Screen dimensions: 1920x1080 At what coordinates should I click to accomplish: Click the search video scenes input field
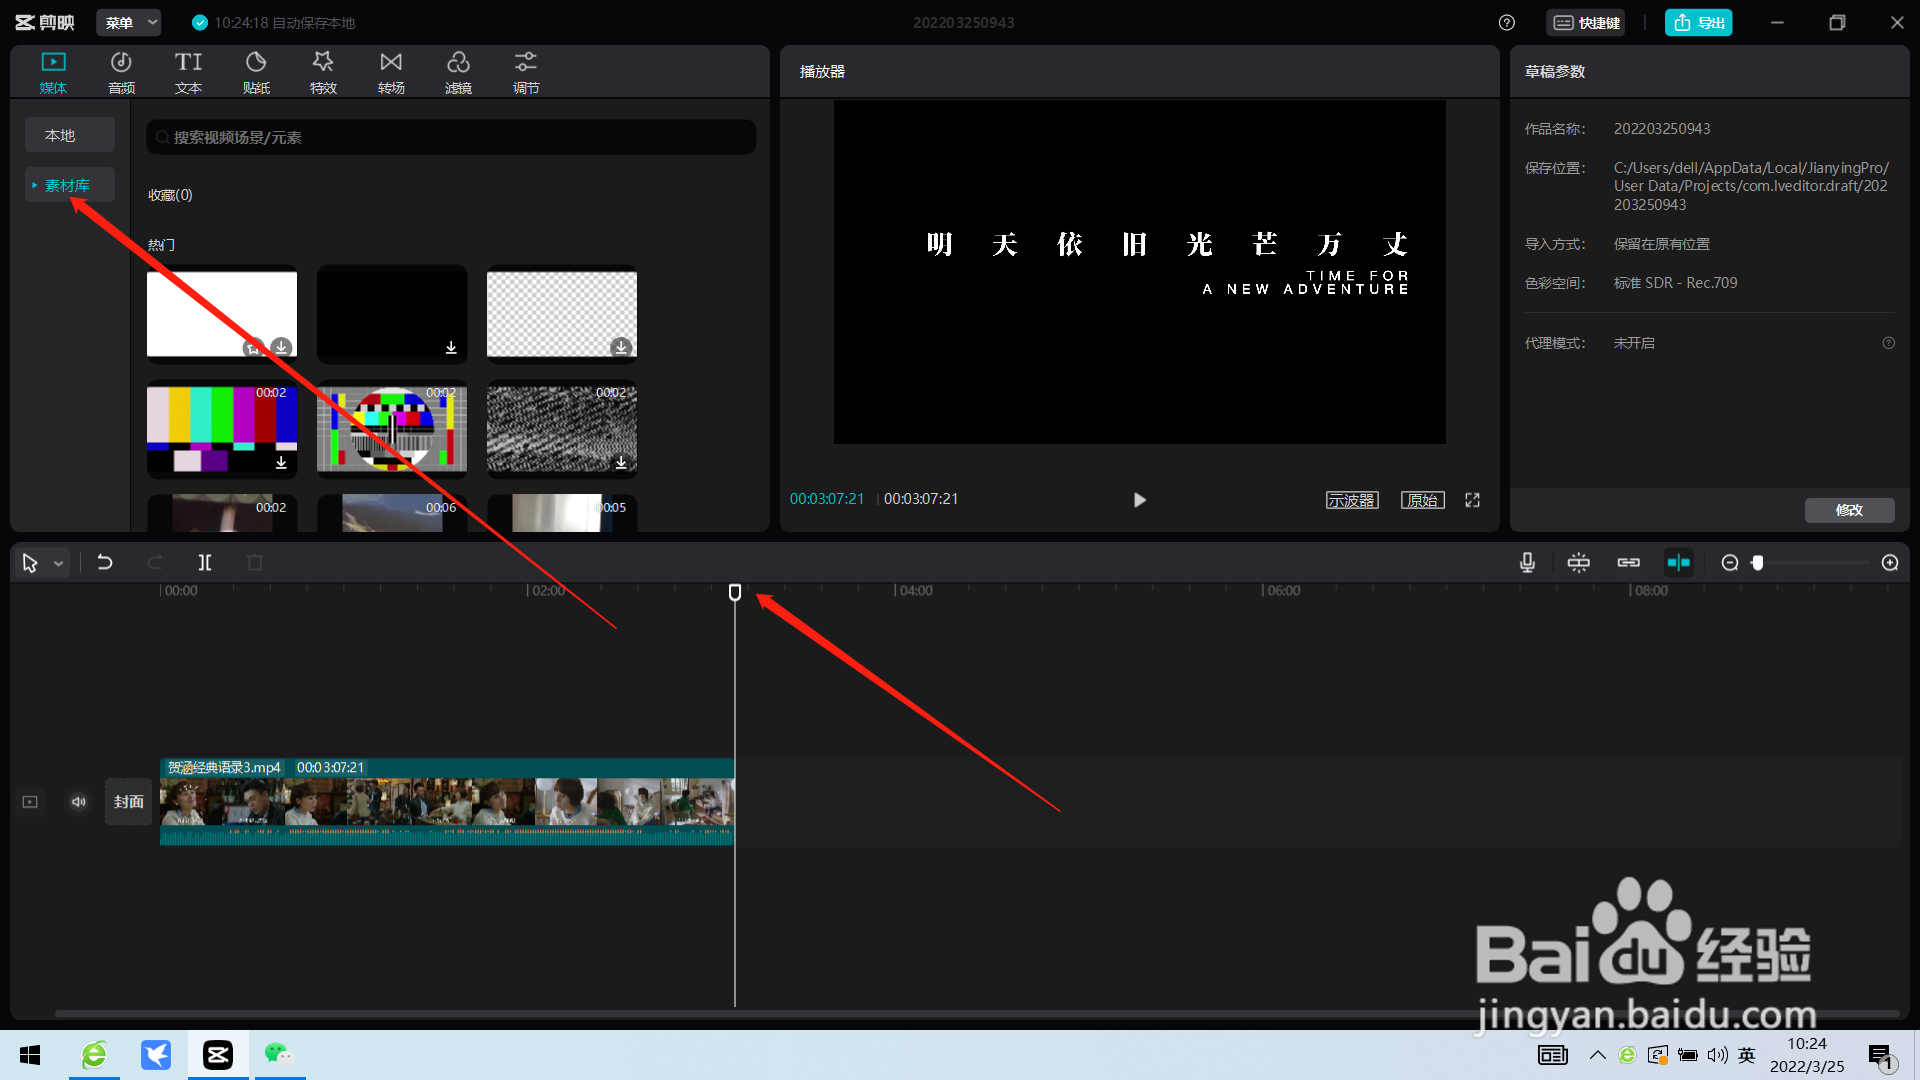[450, 137]
